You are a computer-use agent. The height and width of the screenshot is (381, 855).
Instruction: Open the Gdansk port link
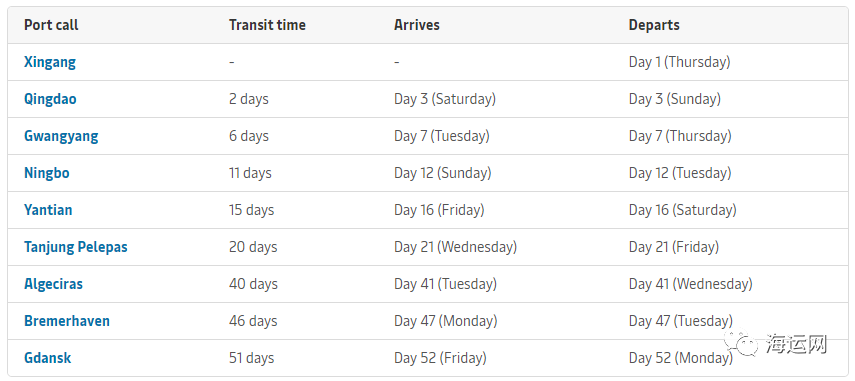47,358
